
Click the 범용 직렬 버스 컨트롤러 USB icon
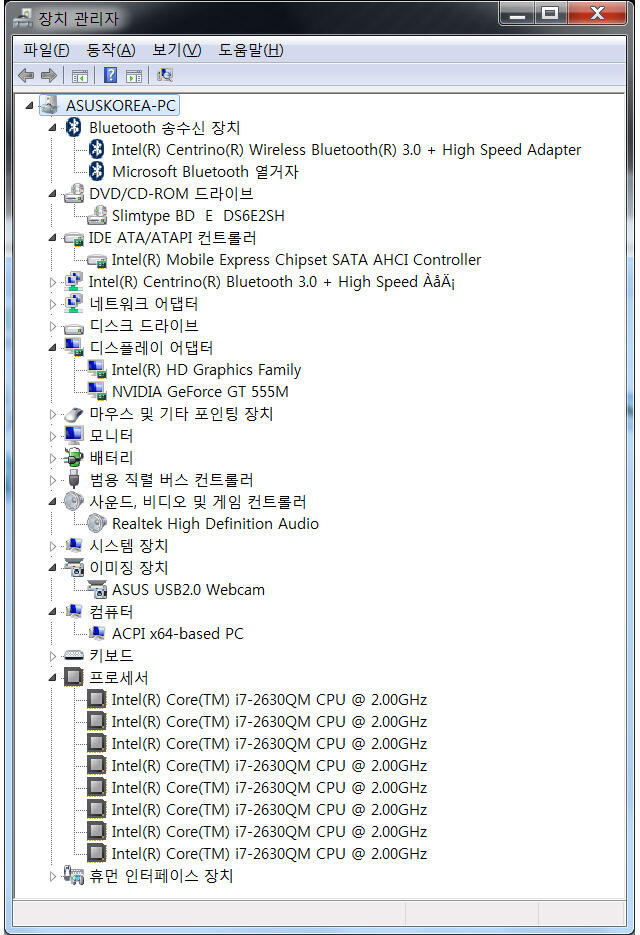74,479
